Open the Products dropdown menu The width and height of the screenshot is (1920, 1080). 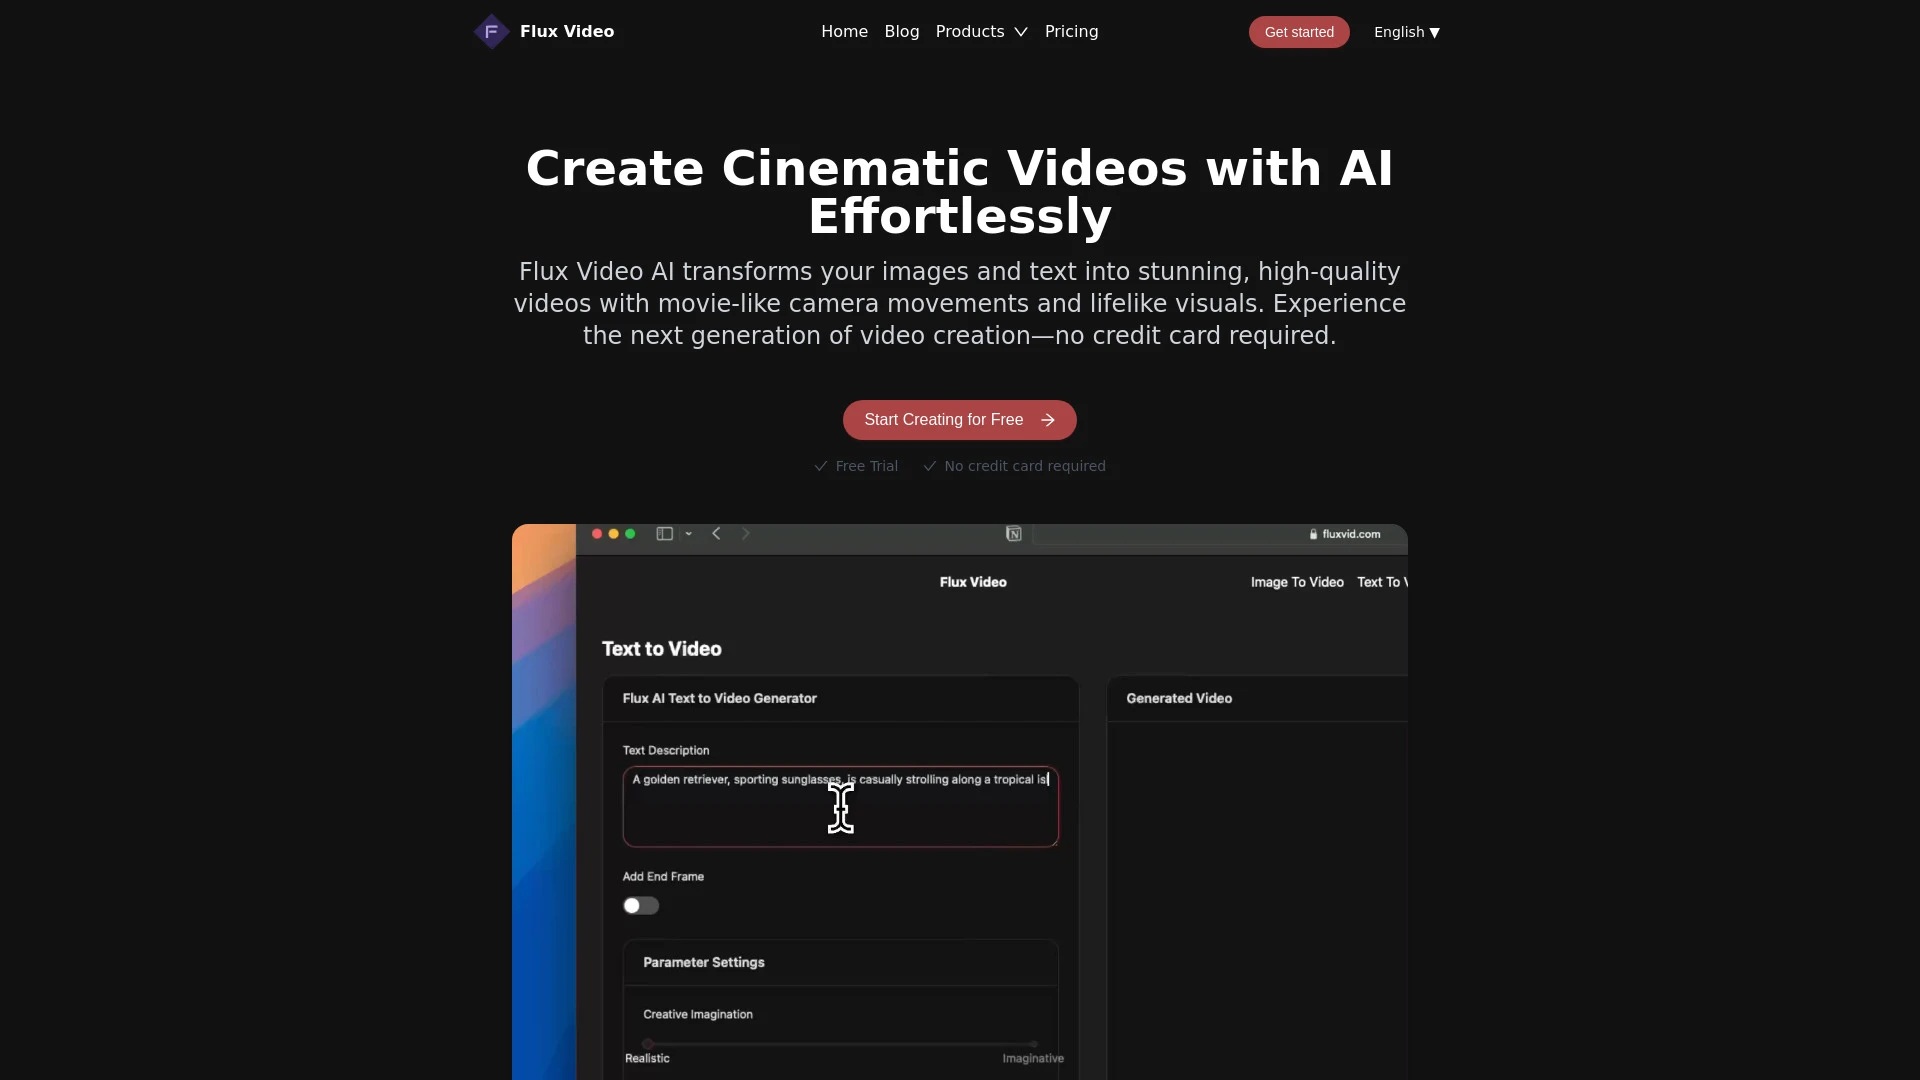click(x=981, y=30)
